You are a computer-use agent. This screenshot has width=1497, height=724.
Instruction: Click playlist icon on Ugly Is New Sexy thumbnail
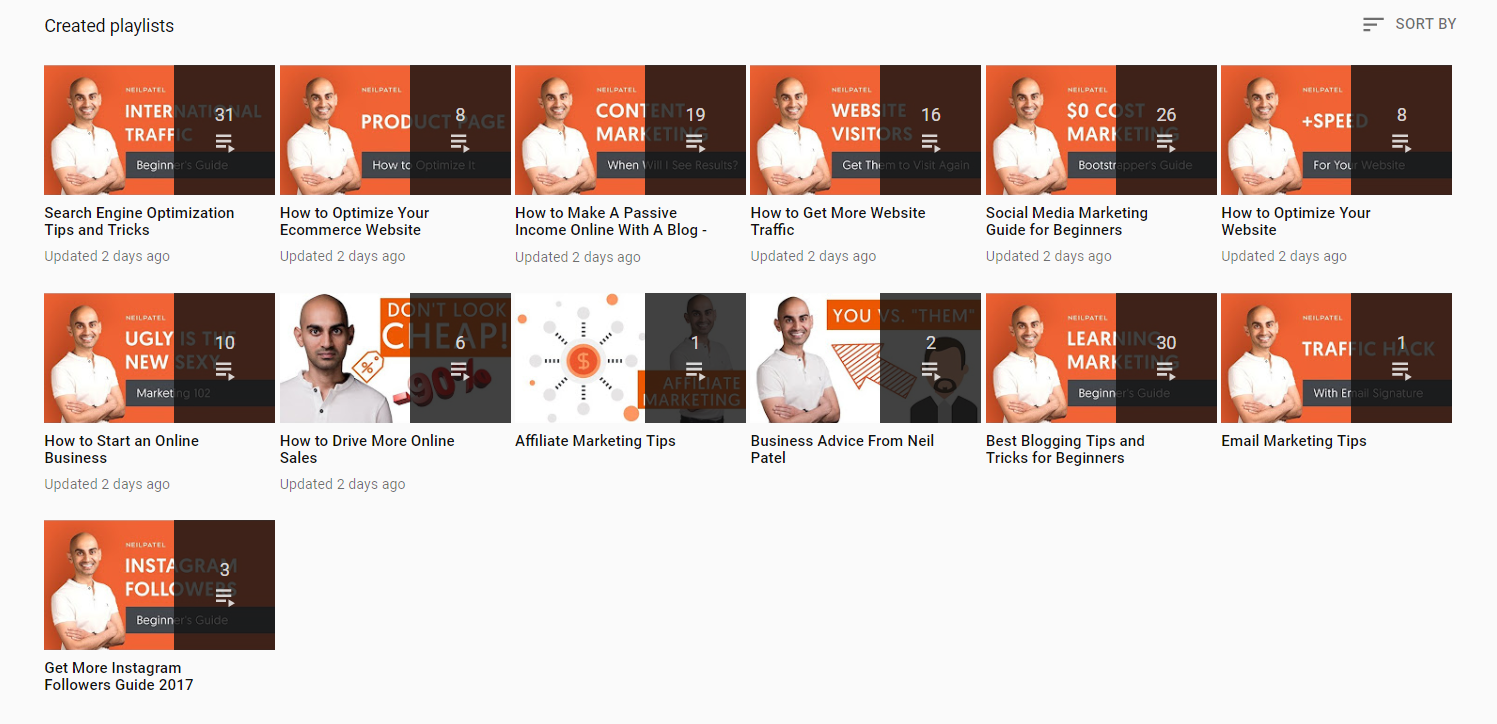pos(224,370)
